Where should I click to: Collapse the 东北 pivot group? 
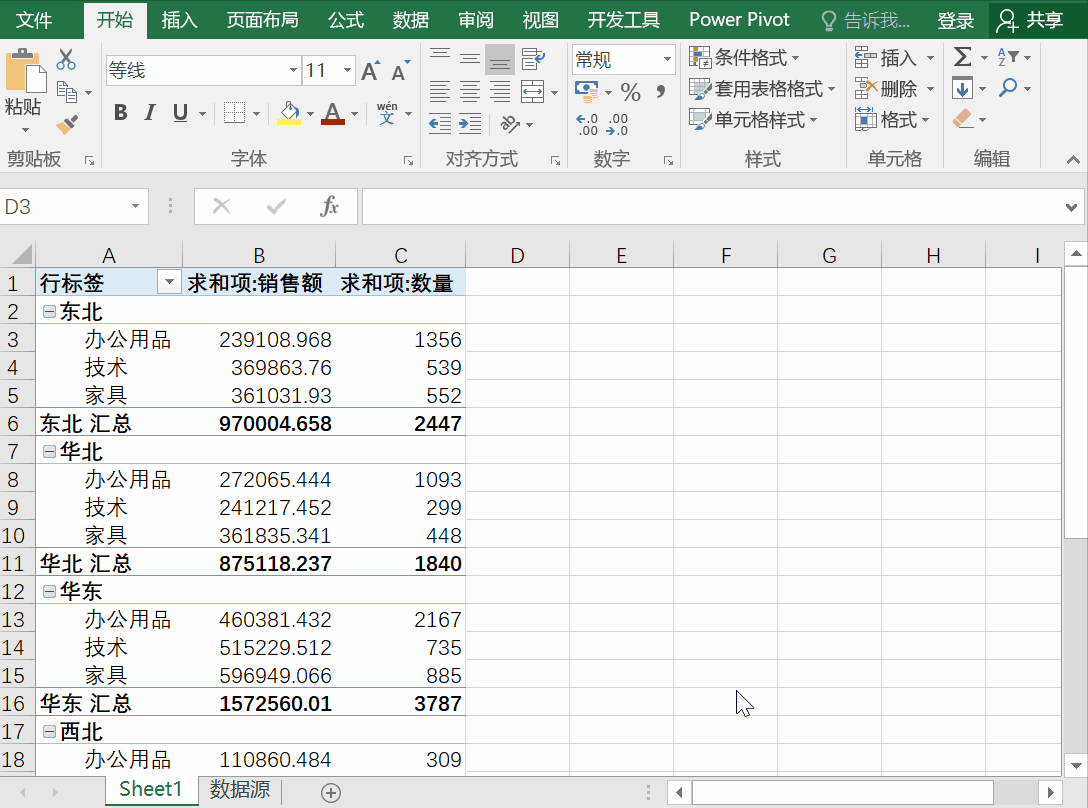point(49,312)
